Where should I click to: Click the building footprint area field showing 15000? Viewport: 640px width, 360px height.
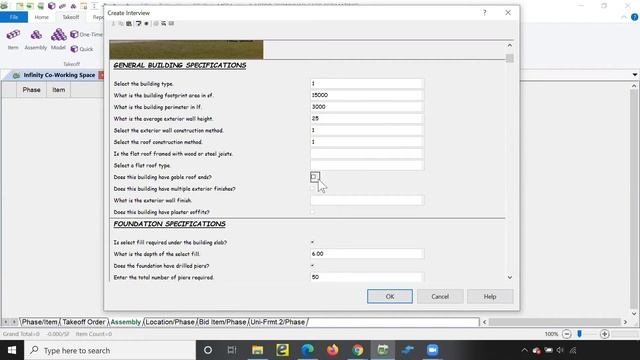[367, 95]
